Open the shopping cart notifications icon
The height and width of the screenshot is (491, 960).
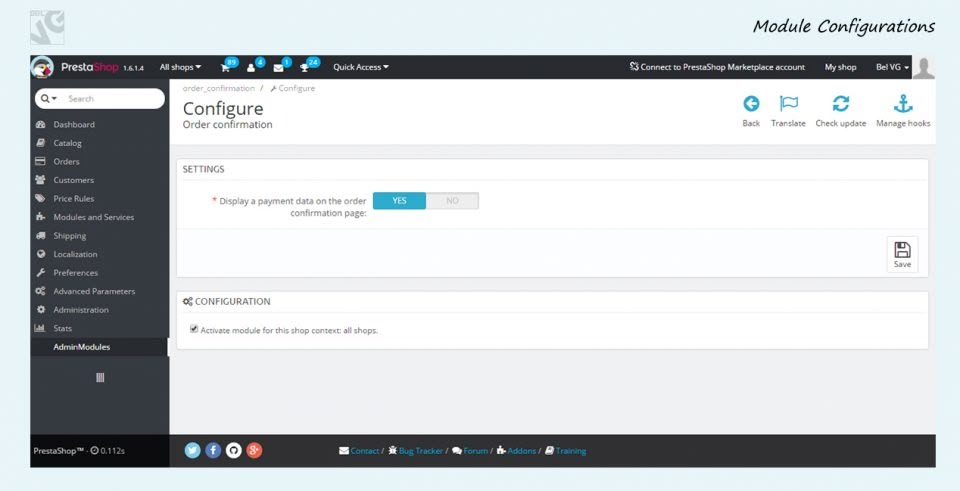tap(226, 67)
